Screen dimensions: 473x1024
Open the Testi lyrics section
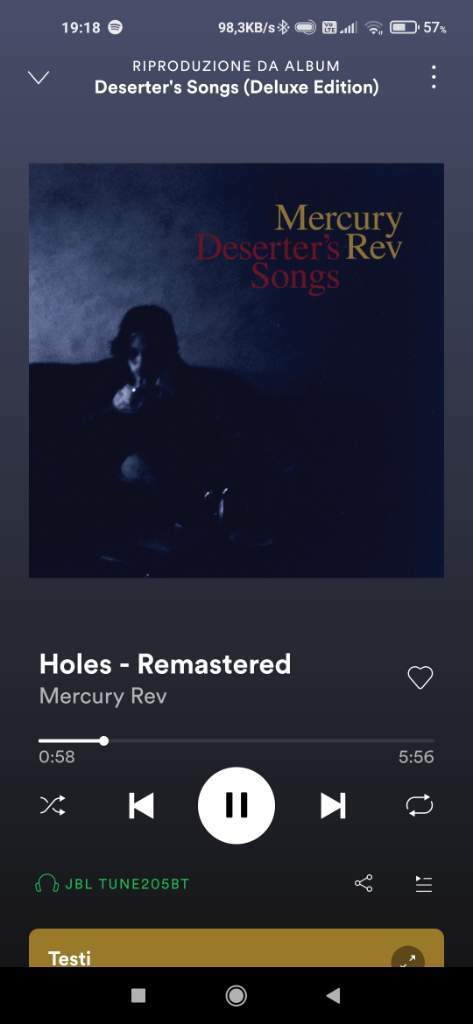click(x=70, y=958)
